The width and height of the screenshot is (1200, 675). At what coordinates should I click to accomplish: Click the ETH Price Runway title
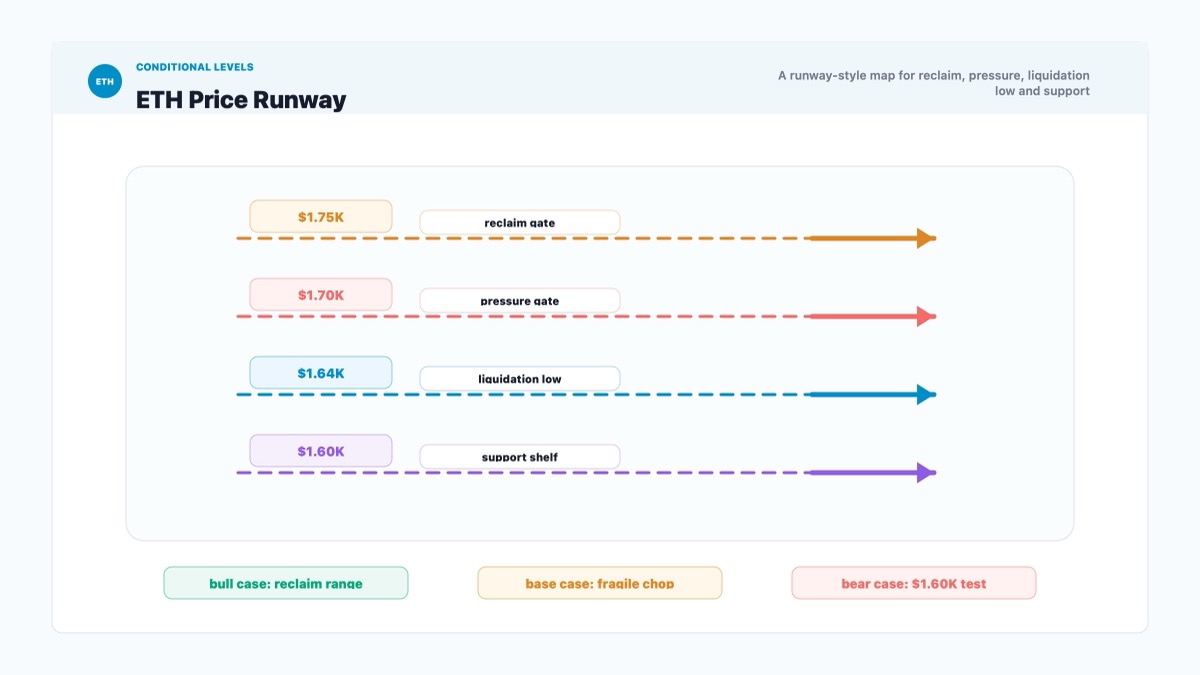tap(241, 99)
